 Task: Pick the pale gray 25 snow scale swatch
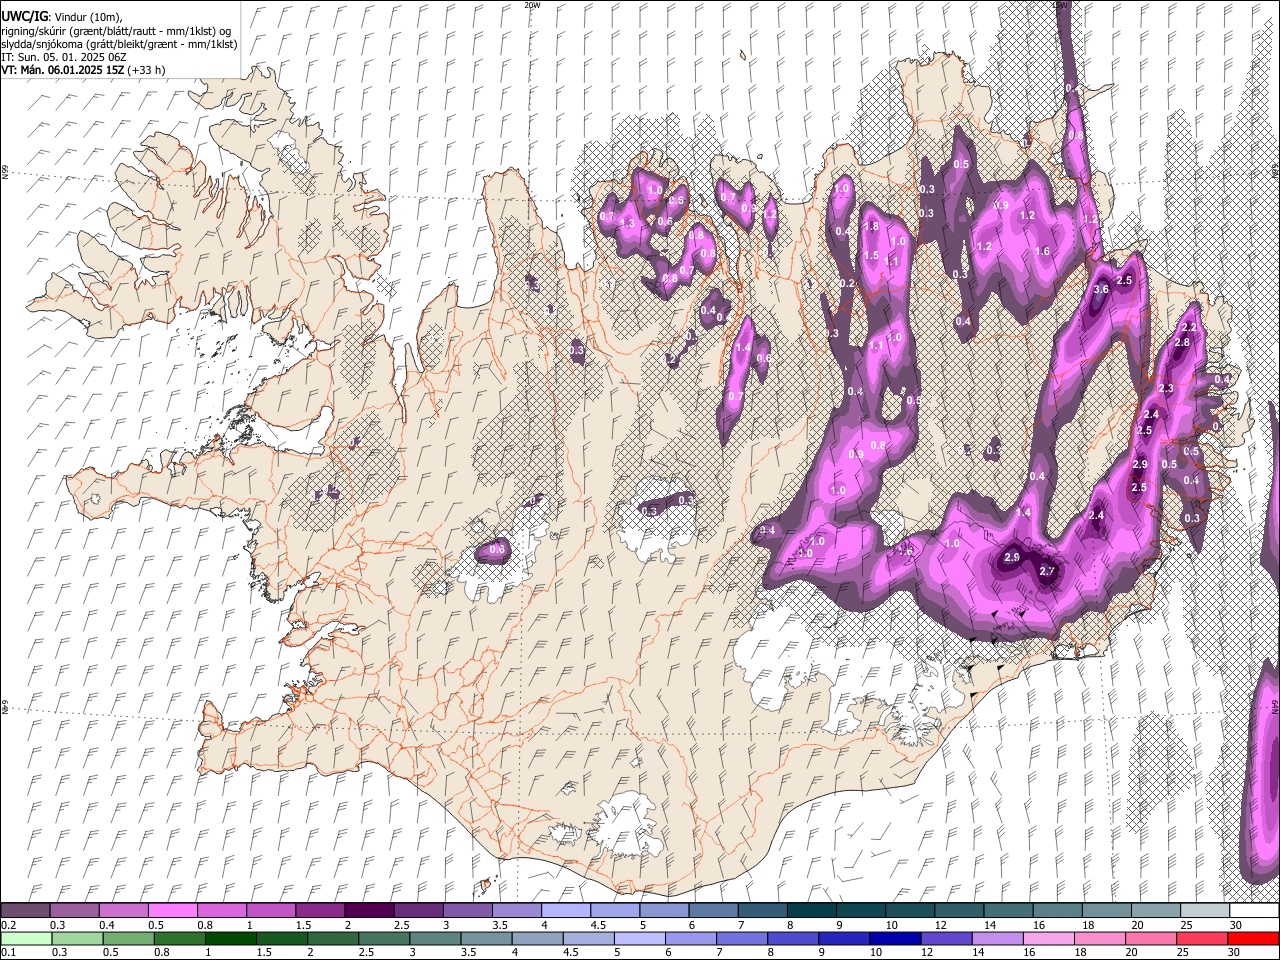coord(1205,911)
